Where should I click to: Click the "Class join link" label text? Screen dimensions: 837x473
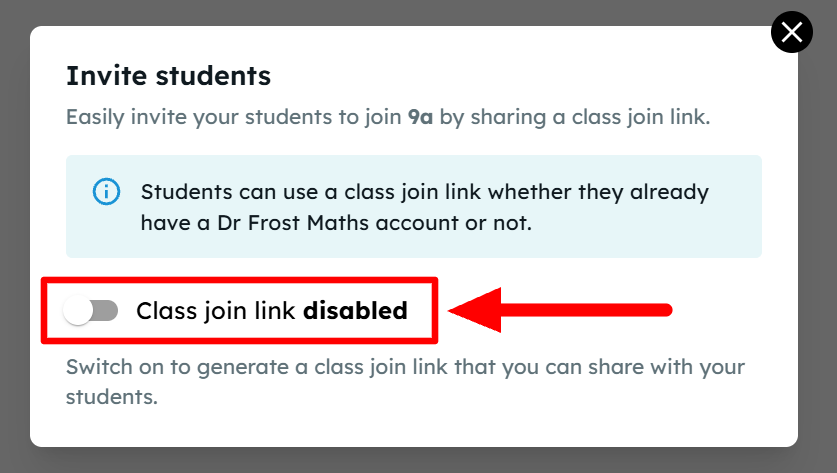[216, 311]
